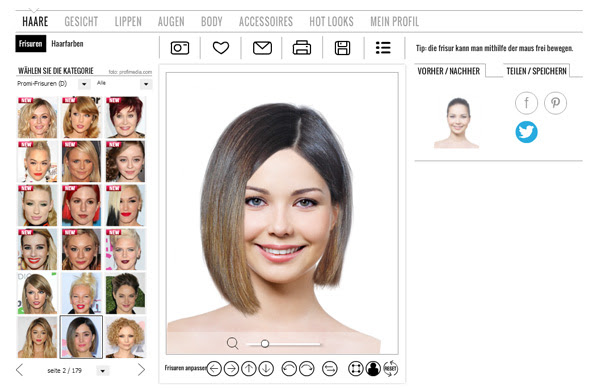The width and height of the screenshot is (600, 388).
Task: Select selected dark ombre bob thumbnail
Action: pos(82,337)
